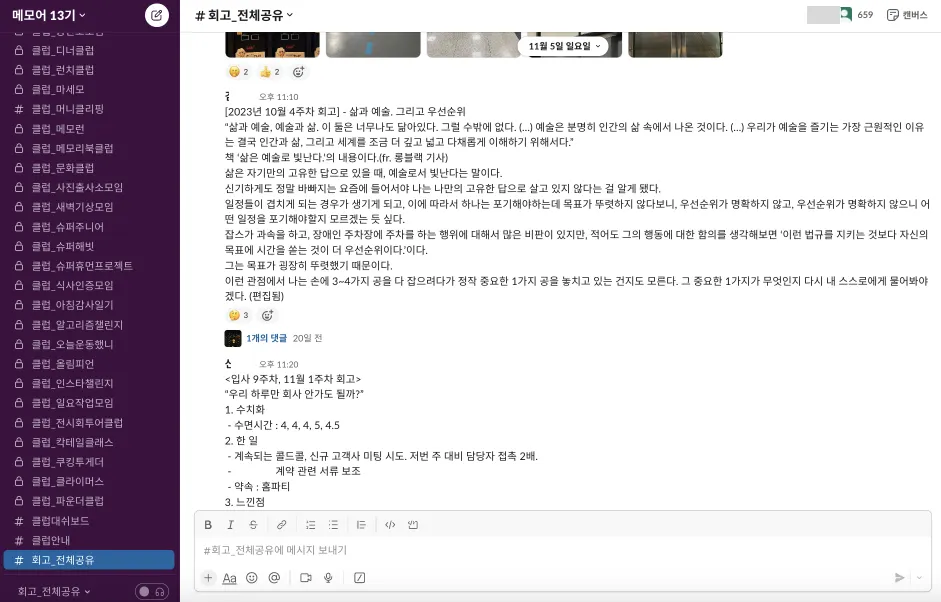Expand the #회고_전체공유 channel header dropdown
This screenshot has height=602, width=941.
(x=244, y=16)
